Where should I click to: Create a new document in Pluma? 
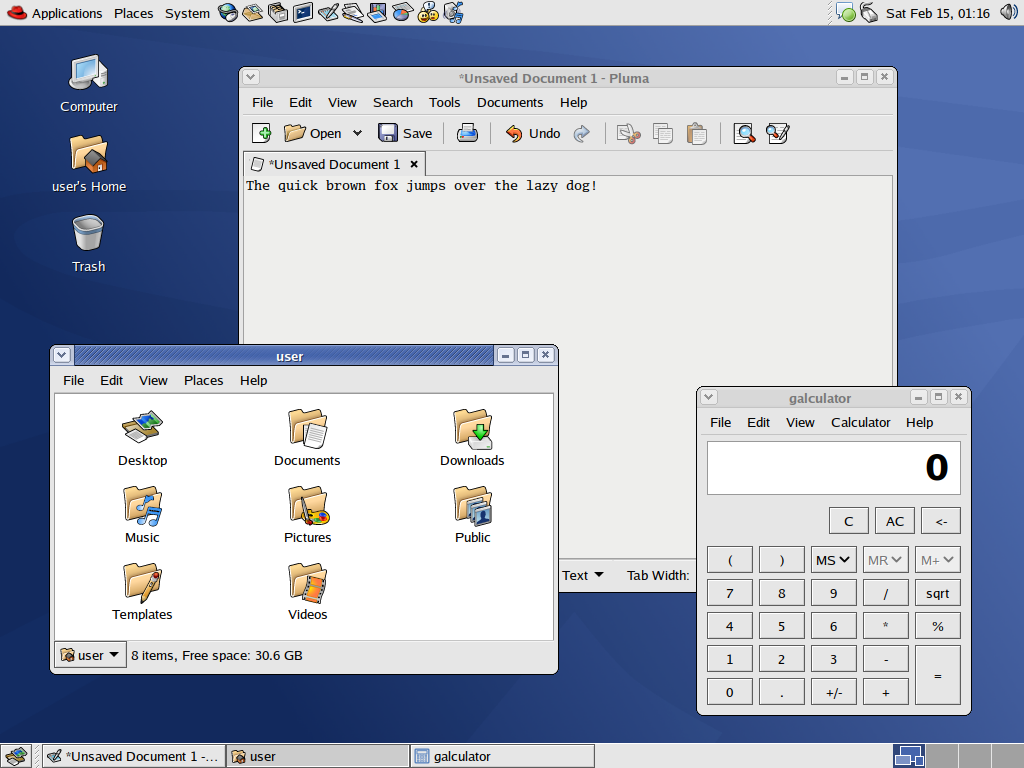pyautogui.click(x=262, y=133)
